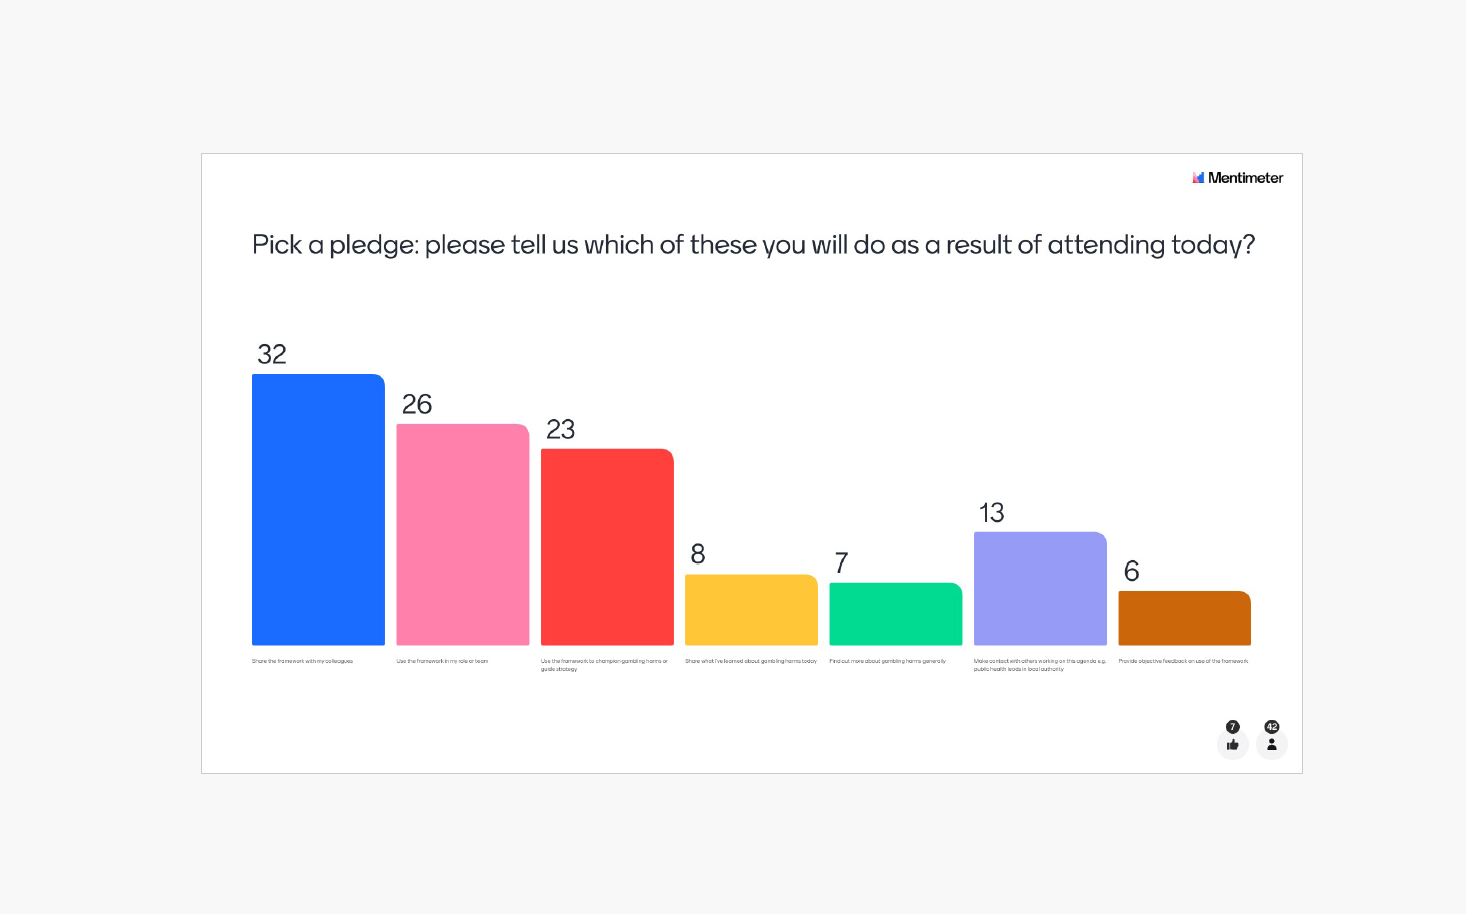Select the pink bar with 26 votes
This screenshot has height=914, width=1466.
pos(462,535)
